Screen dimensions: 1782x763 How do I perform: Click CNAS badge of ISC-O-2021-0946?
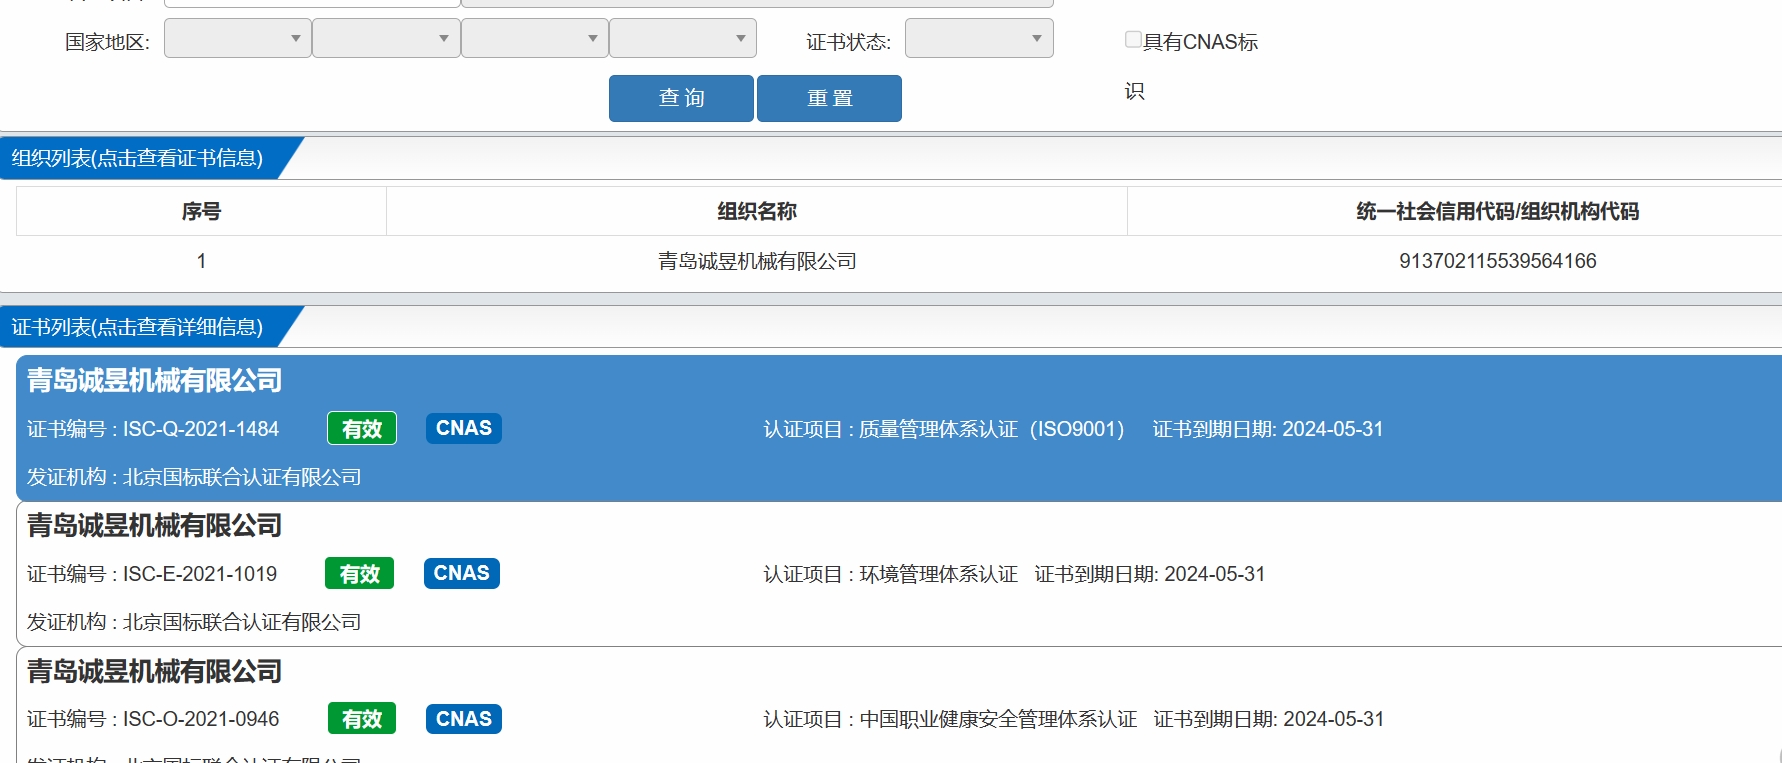464,718
